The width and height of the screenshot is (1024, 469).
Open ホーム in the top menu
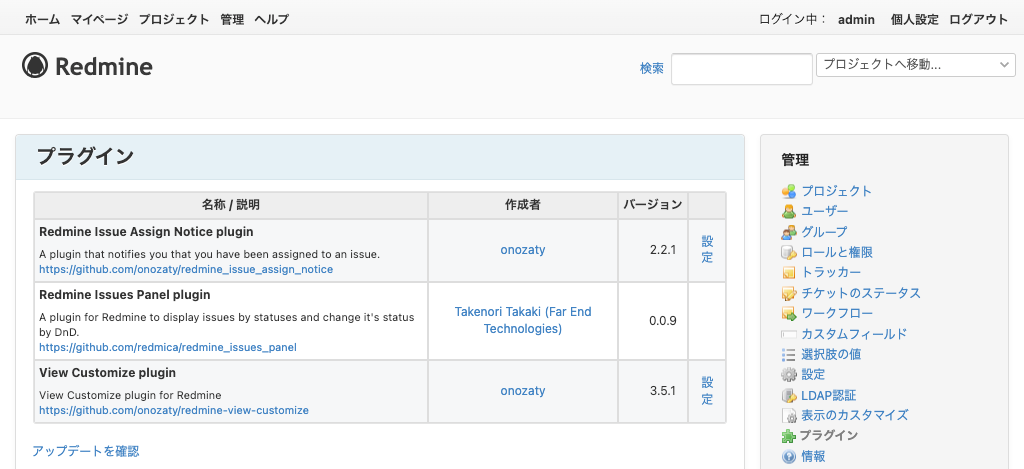click(42, 19)
